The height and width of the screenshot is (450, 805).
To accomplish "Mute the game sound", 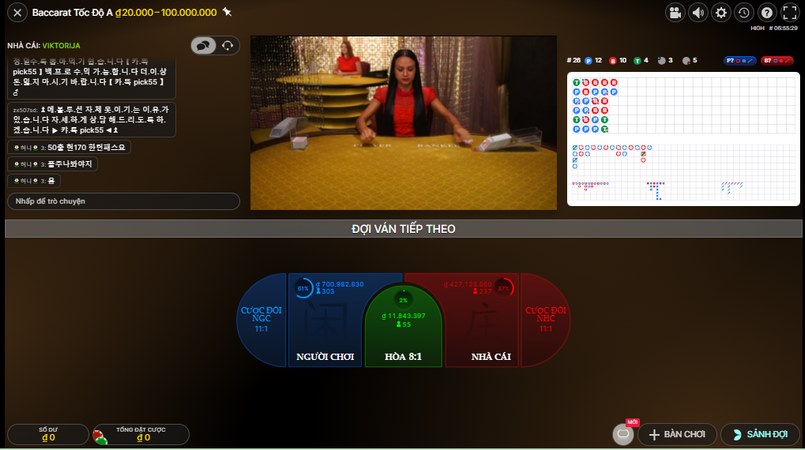I will pyautogui.click(x=697, y=13).
